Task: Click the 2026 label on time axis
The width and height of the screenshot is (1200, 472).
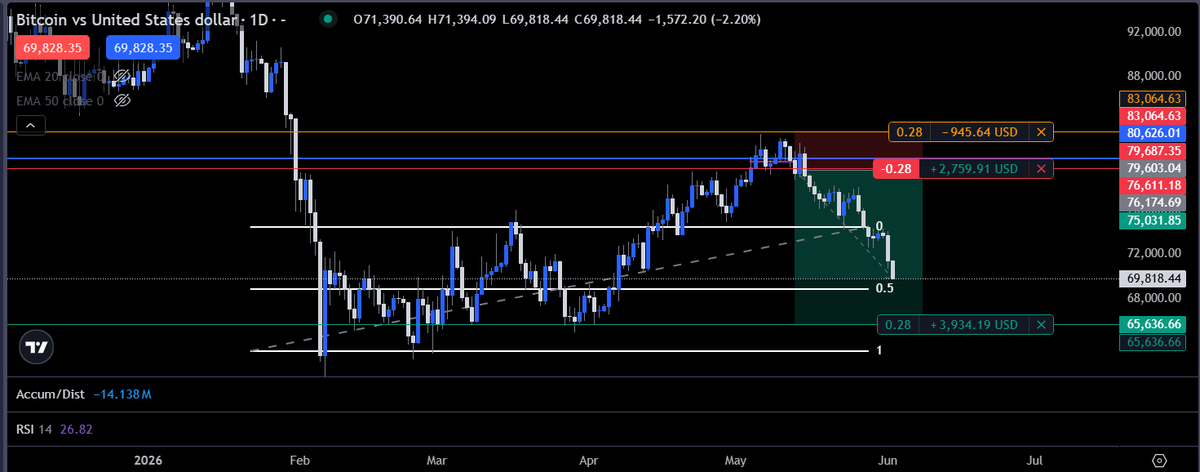Action: [x=146, y=460]
